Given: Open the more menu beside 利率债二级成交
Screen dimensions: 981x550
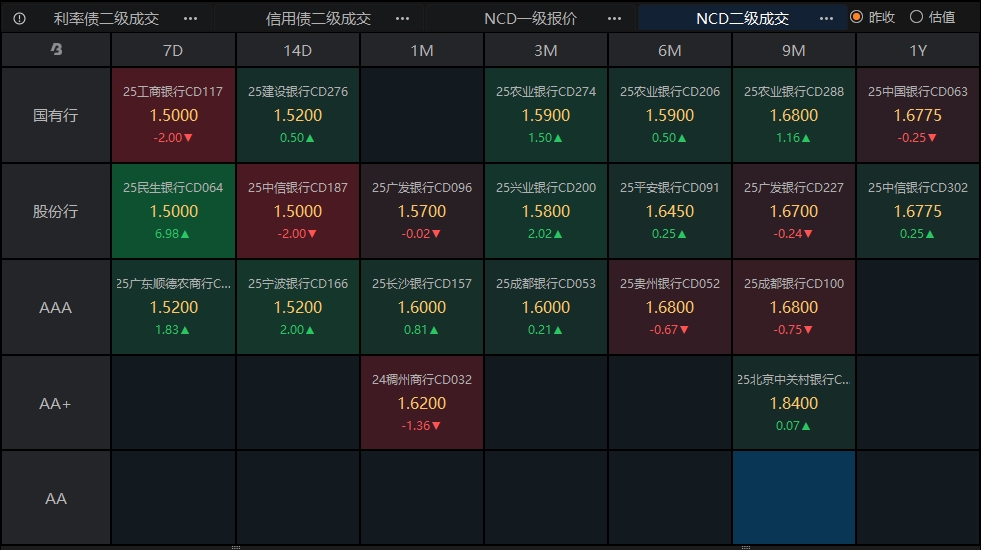Looking at the screenshot, I should [190, 19].
